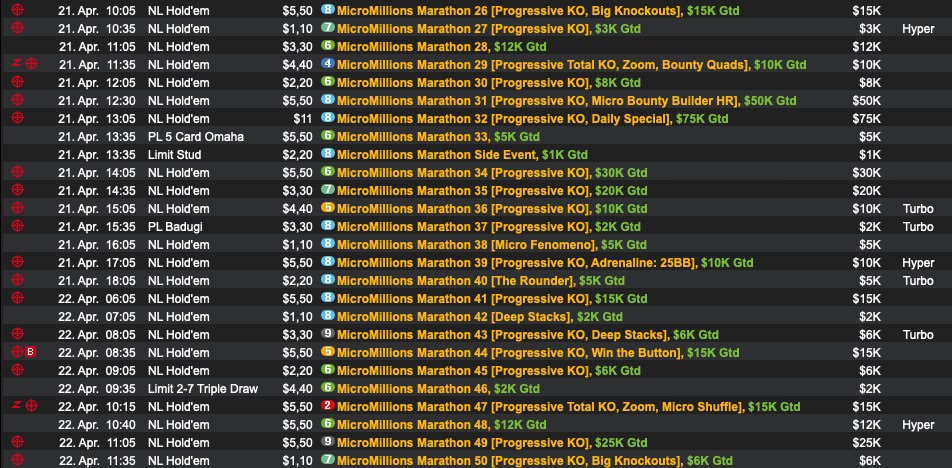Click Turbo speed label on Marathon 36 row
This screenshot has height=468, width=952.
coord(918,209)
